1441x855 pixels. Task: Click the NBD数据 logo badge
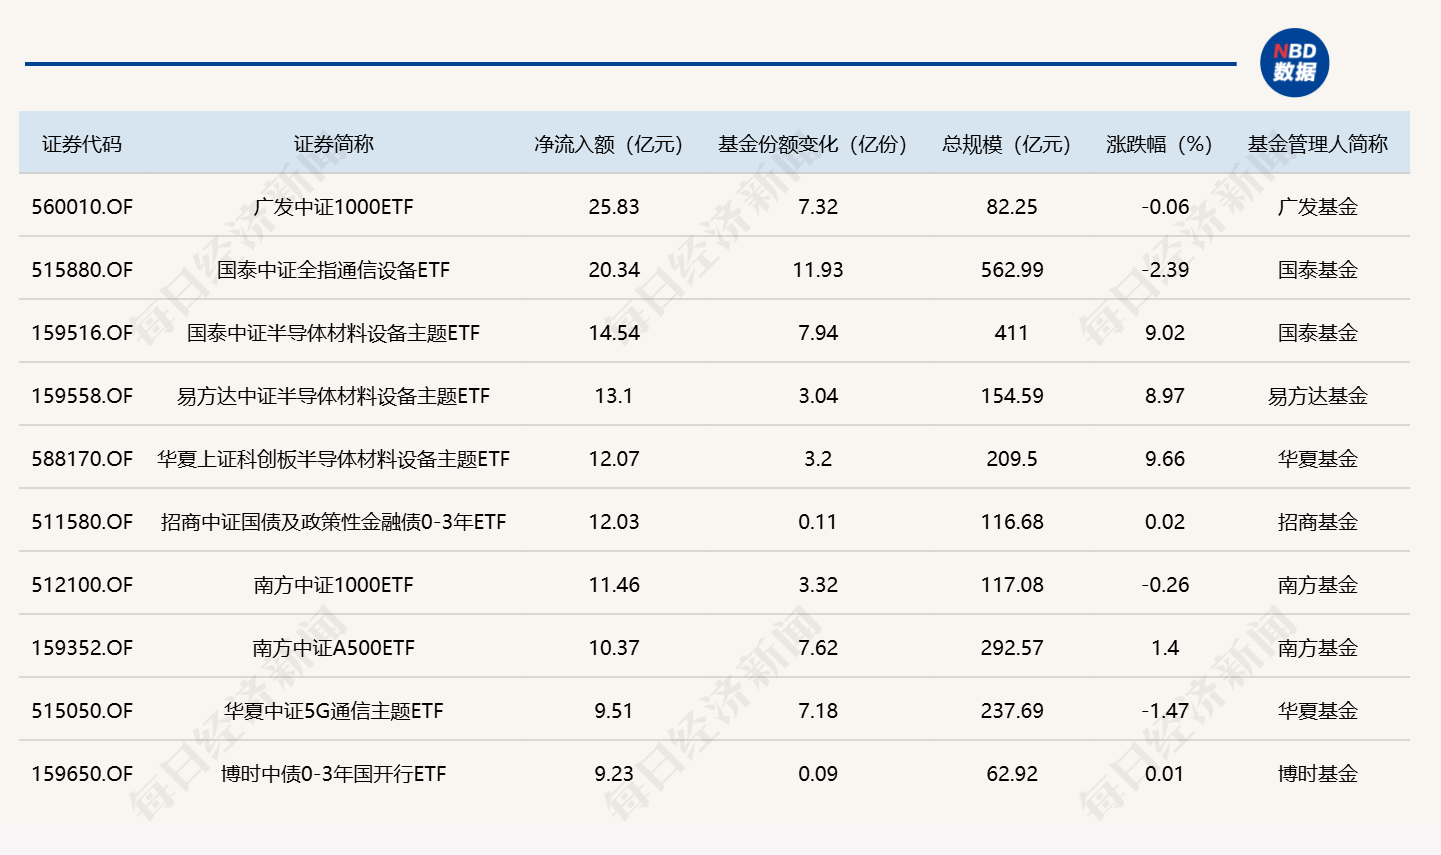coord(1294,63)
